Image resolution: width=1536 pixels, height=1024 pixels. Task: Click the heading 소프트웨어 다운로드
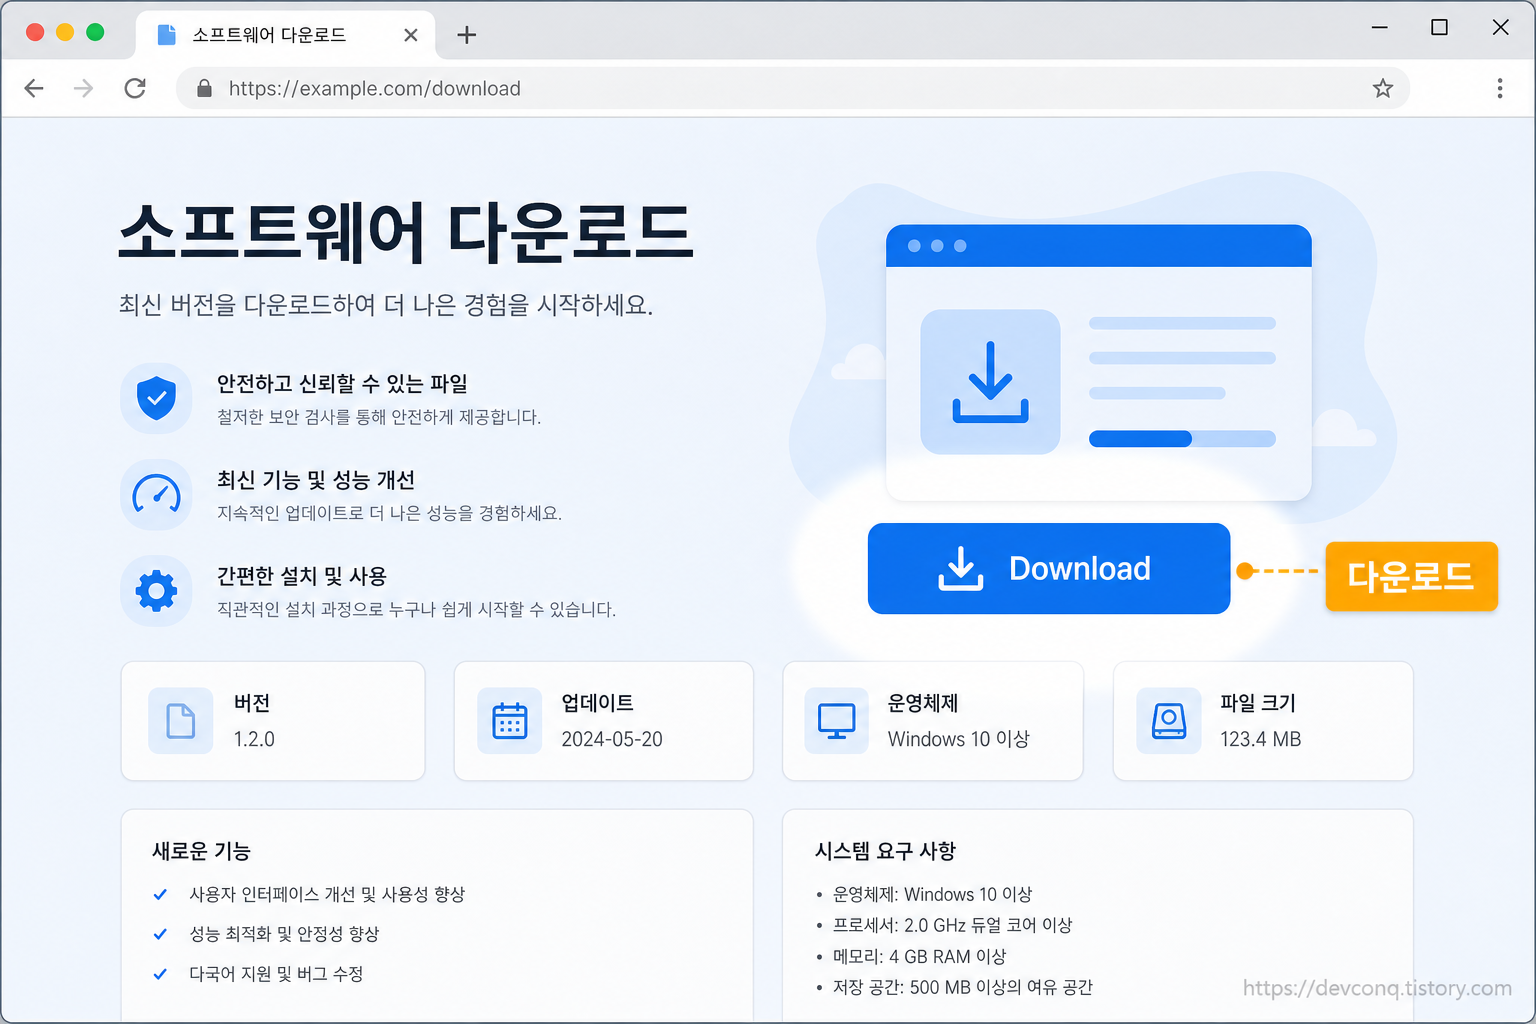pyautogui.click(x=405, y=232)
